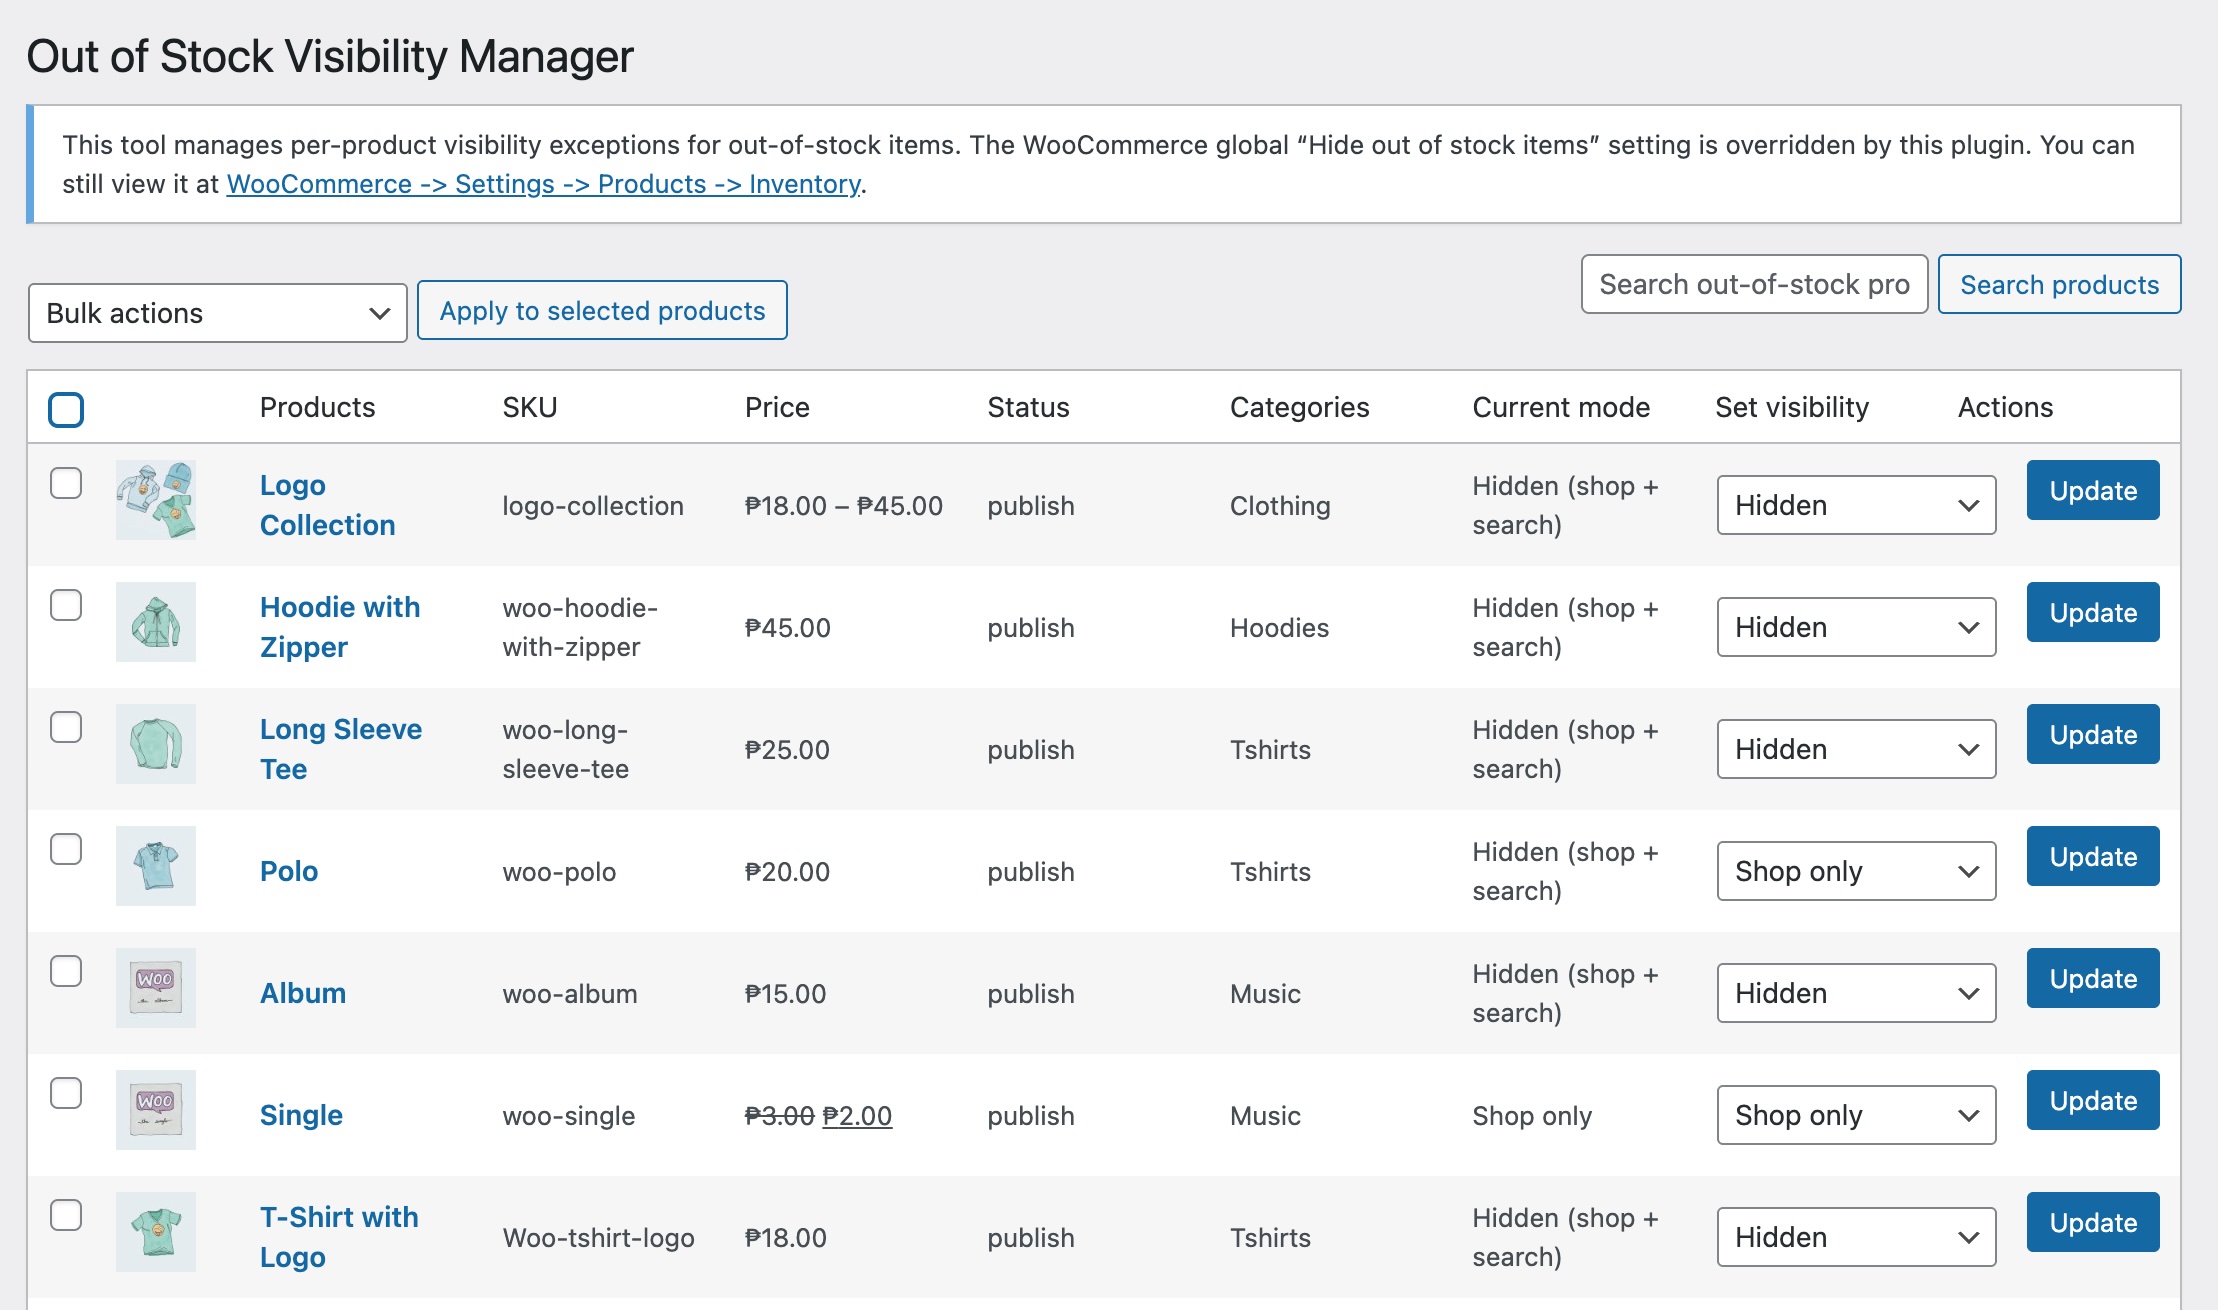Tick the checkbox for the Single product
This screenshot has height=1310, width=2218.
(66, 1093)
